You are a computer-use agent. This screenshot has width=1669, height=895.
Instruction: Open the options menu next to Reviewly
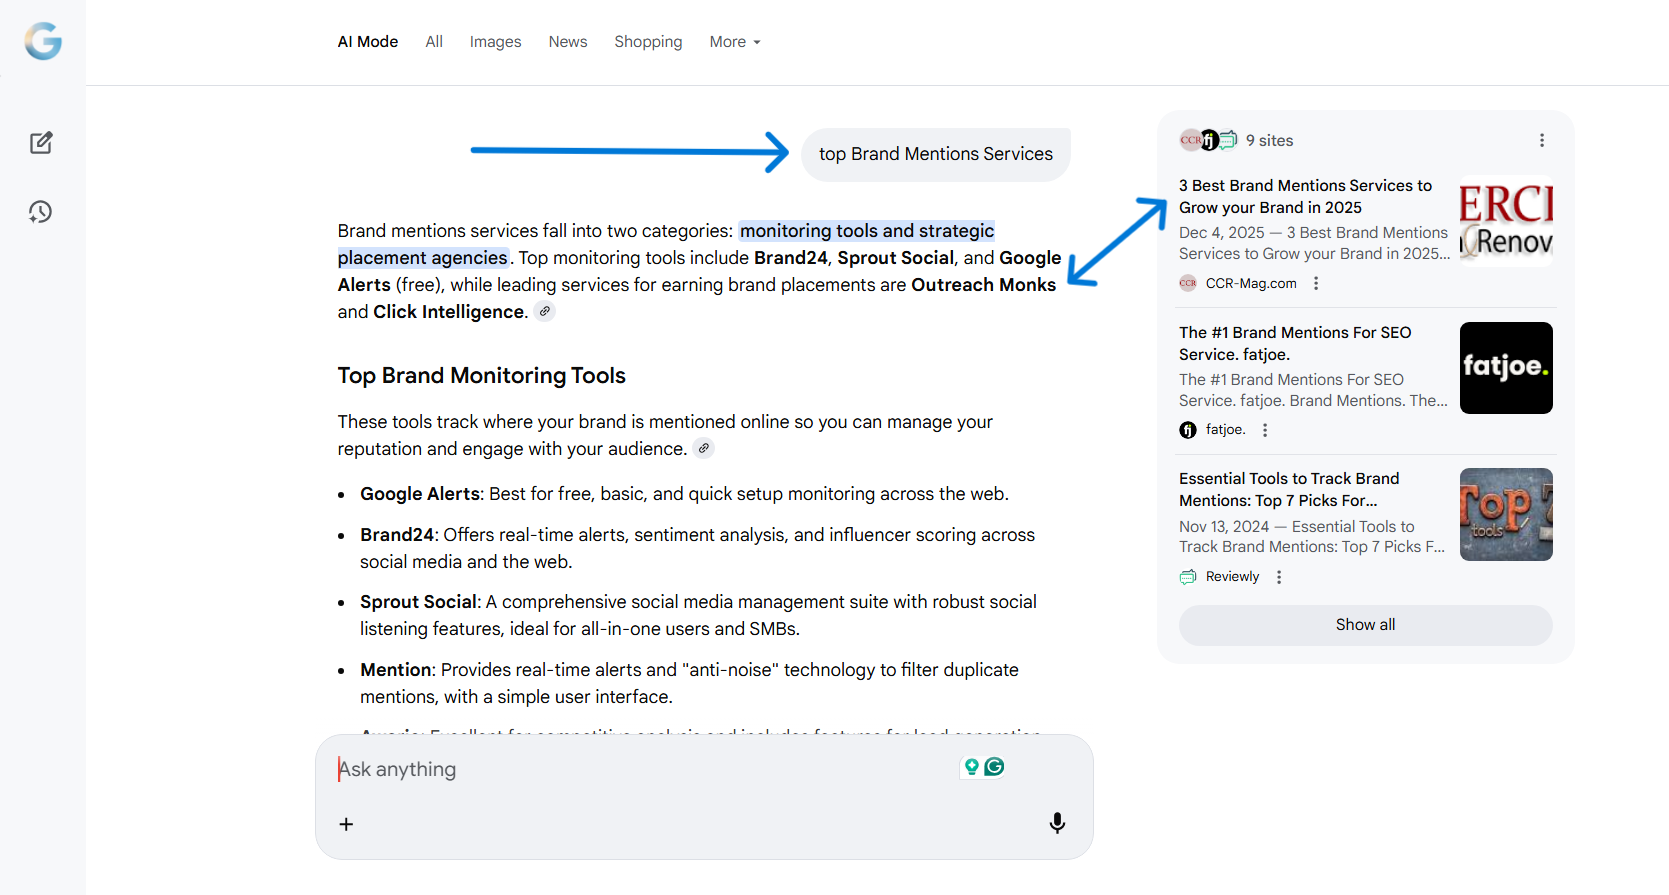click(x=1279, y=577)
